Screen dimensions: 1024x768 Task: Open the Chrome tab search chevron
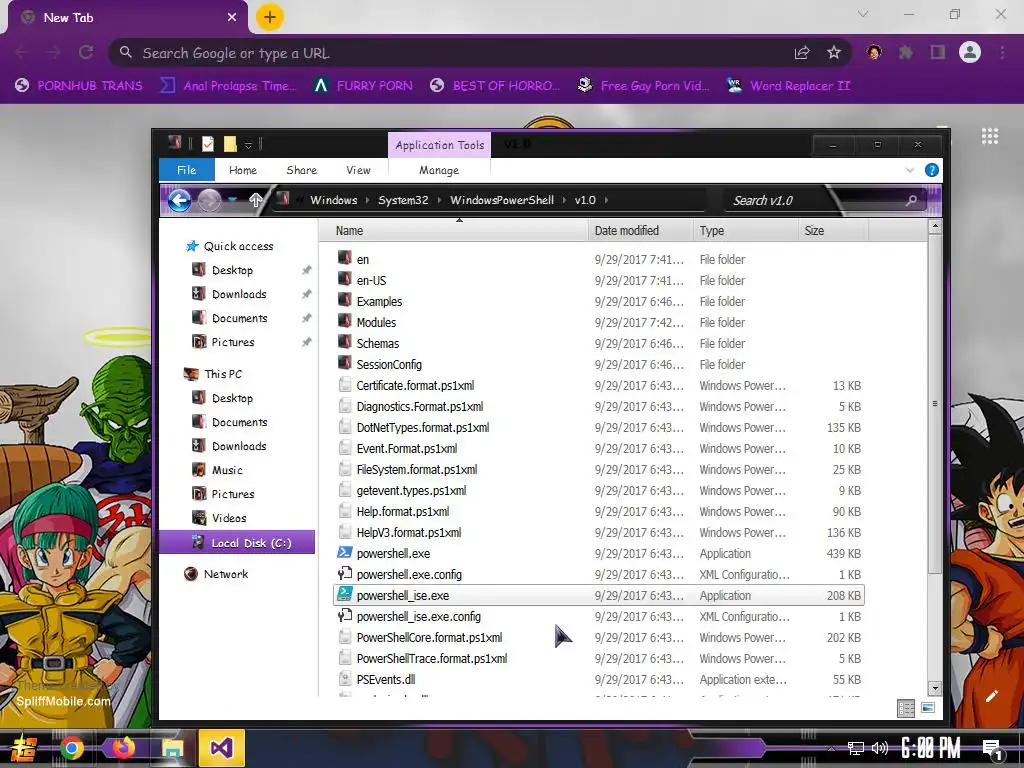863,14
